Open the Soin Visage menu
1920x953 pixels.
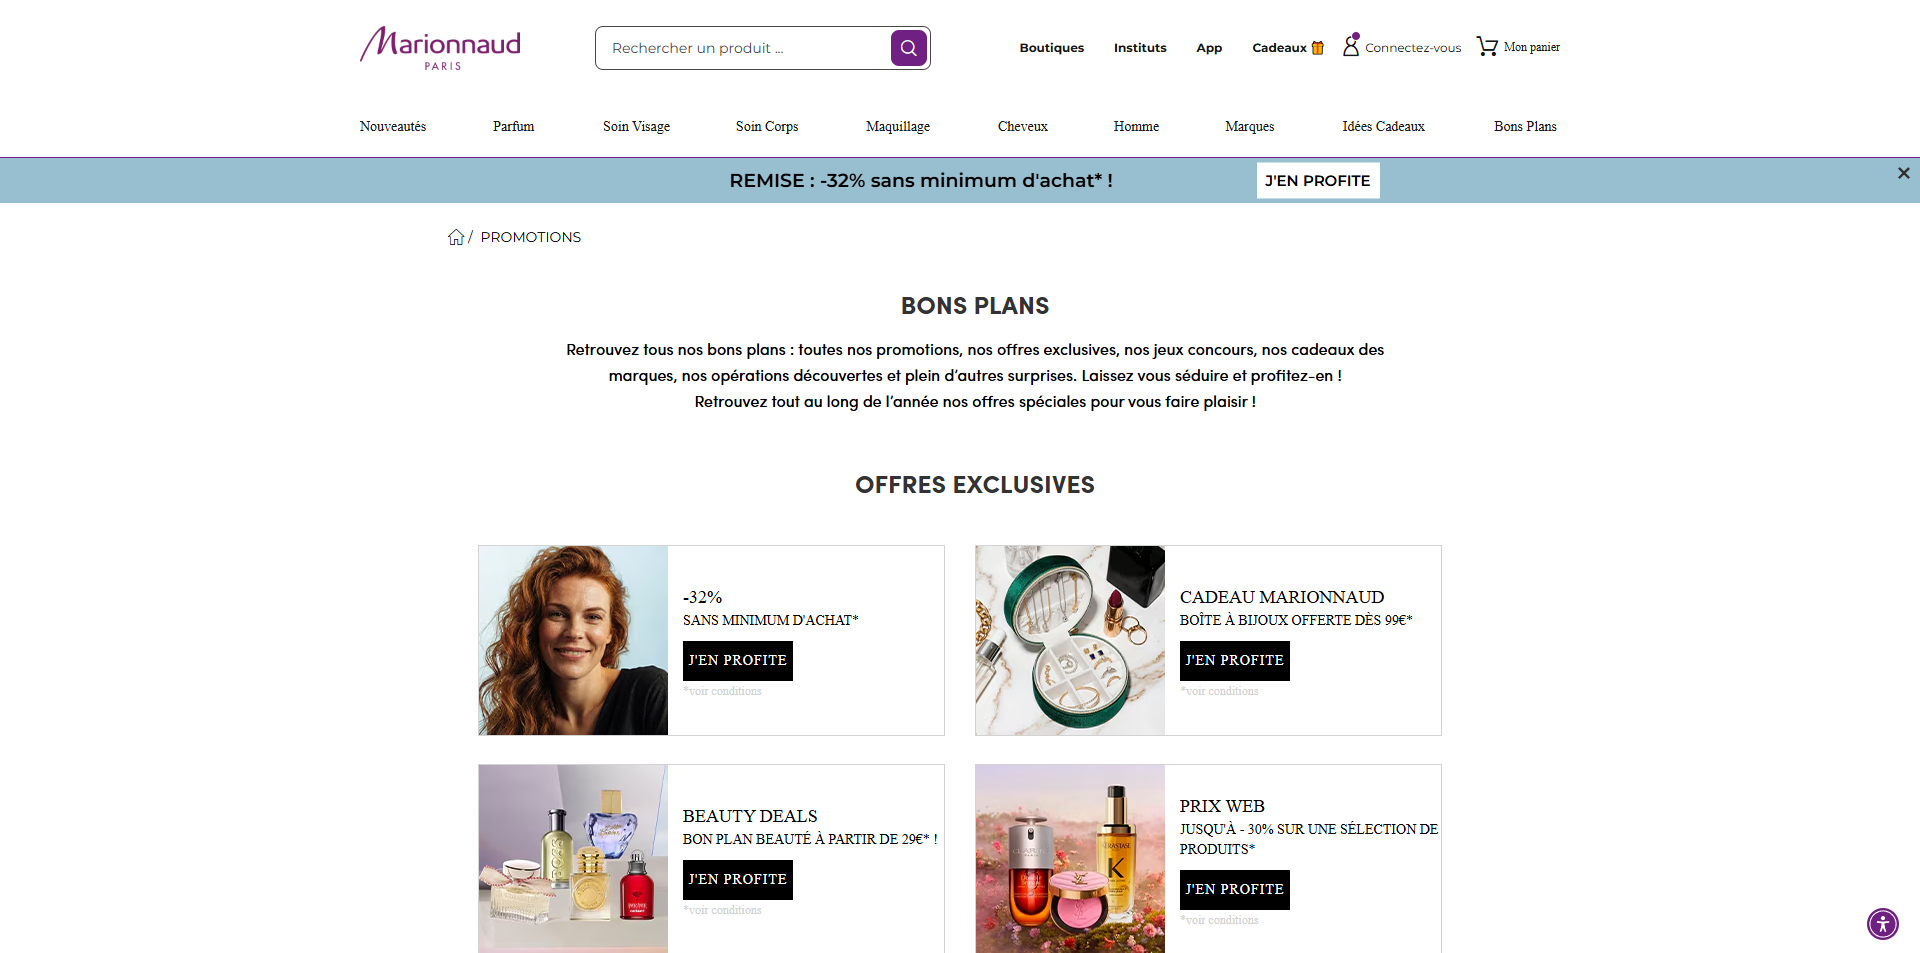pyautogui.click(x=636, y=126)
